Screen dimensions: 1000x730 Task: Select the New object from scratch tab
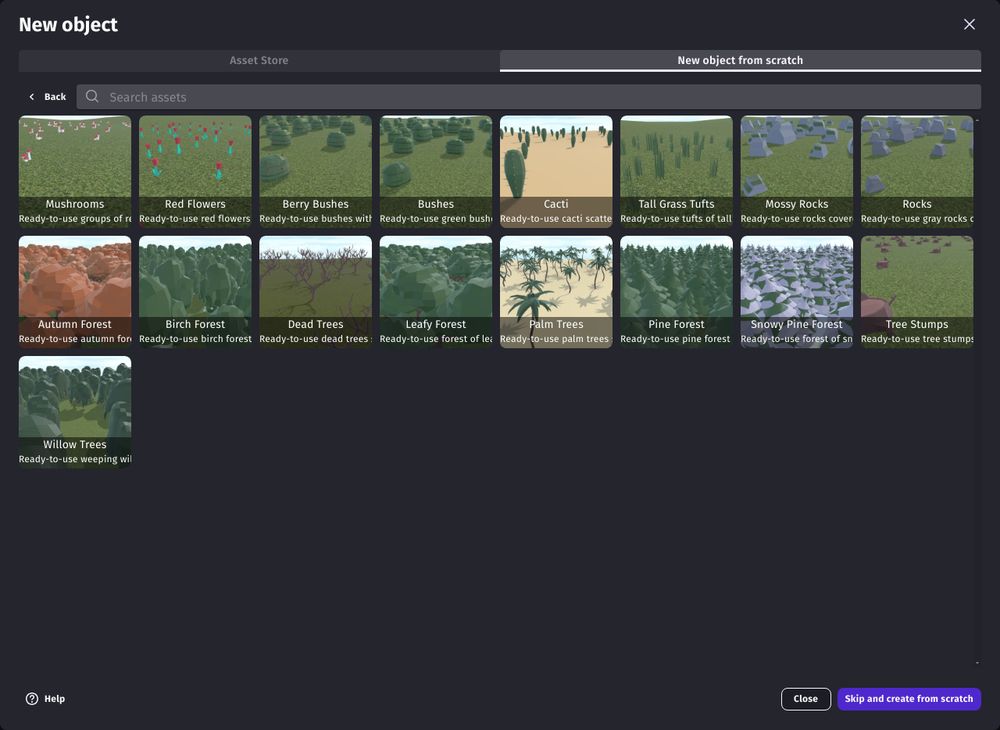pyautogui.click(x=740, y=61)
